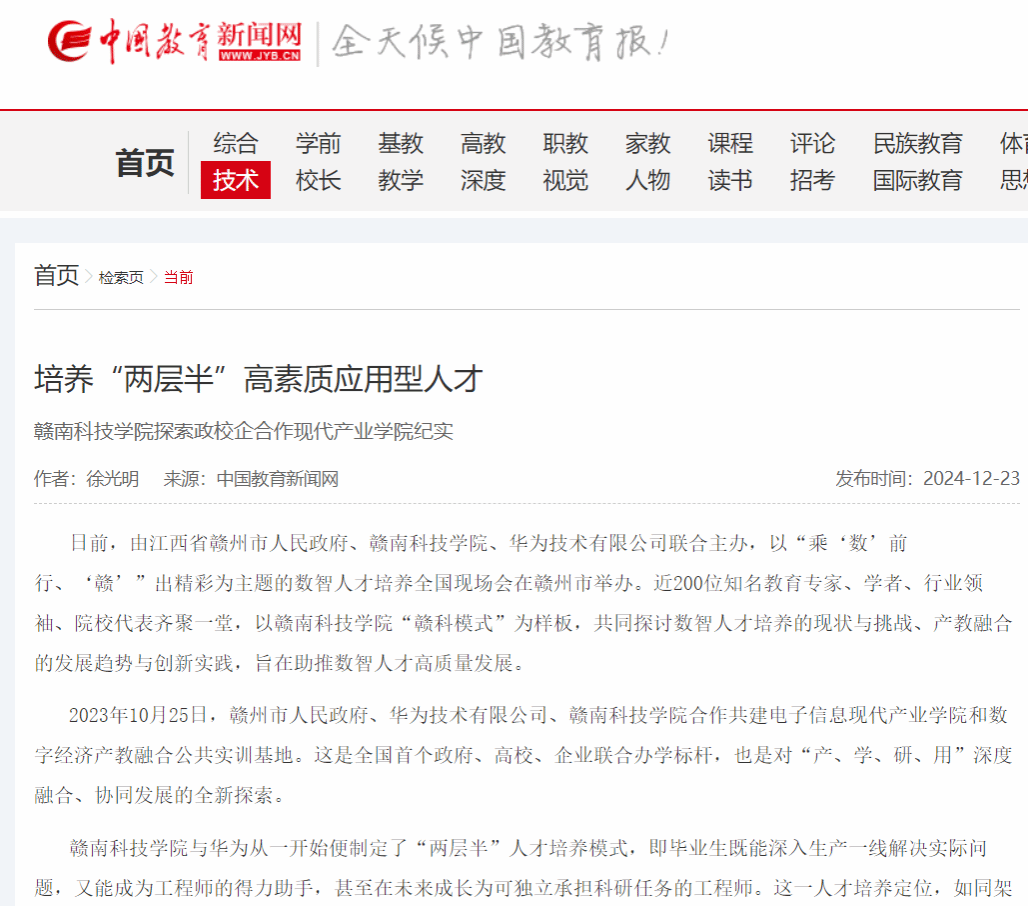Viewport: 1028px width, 906px height.
Task: Click the China Education News logo
Action: click(175, 42)
